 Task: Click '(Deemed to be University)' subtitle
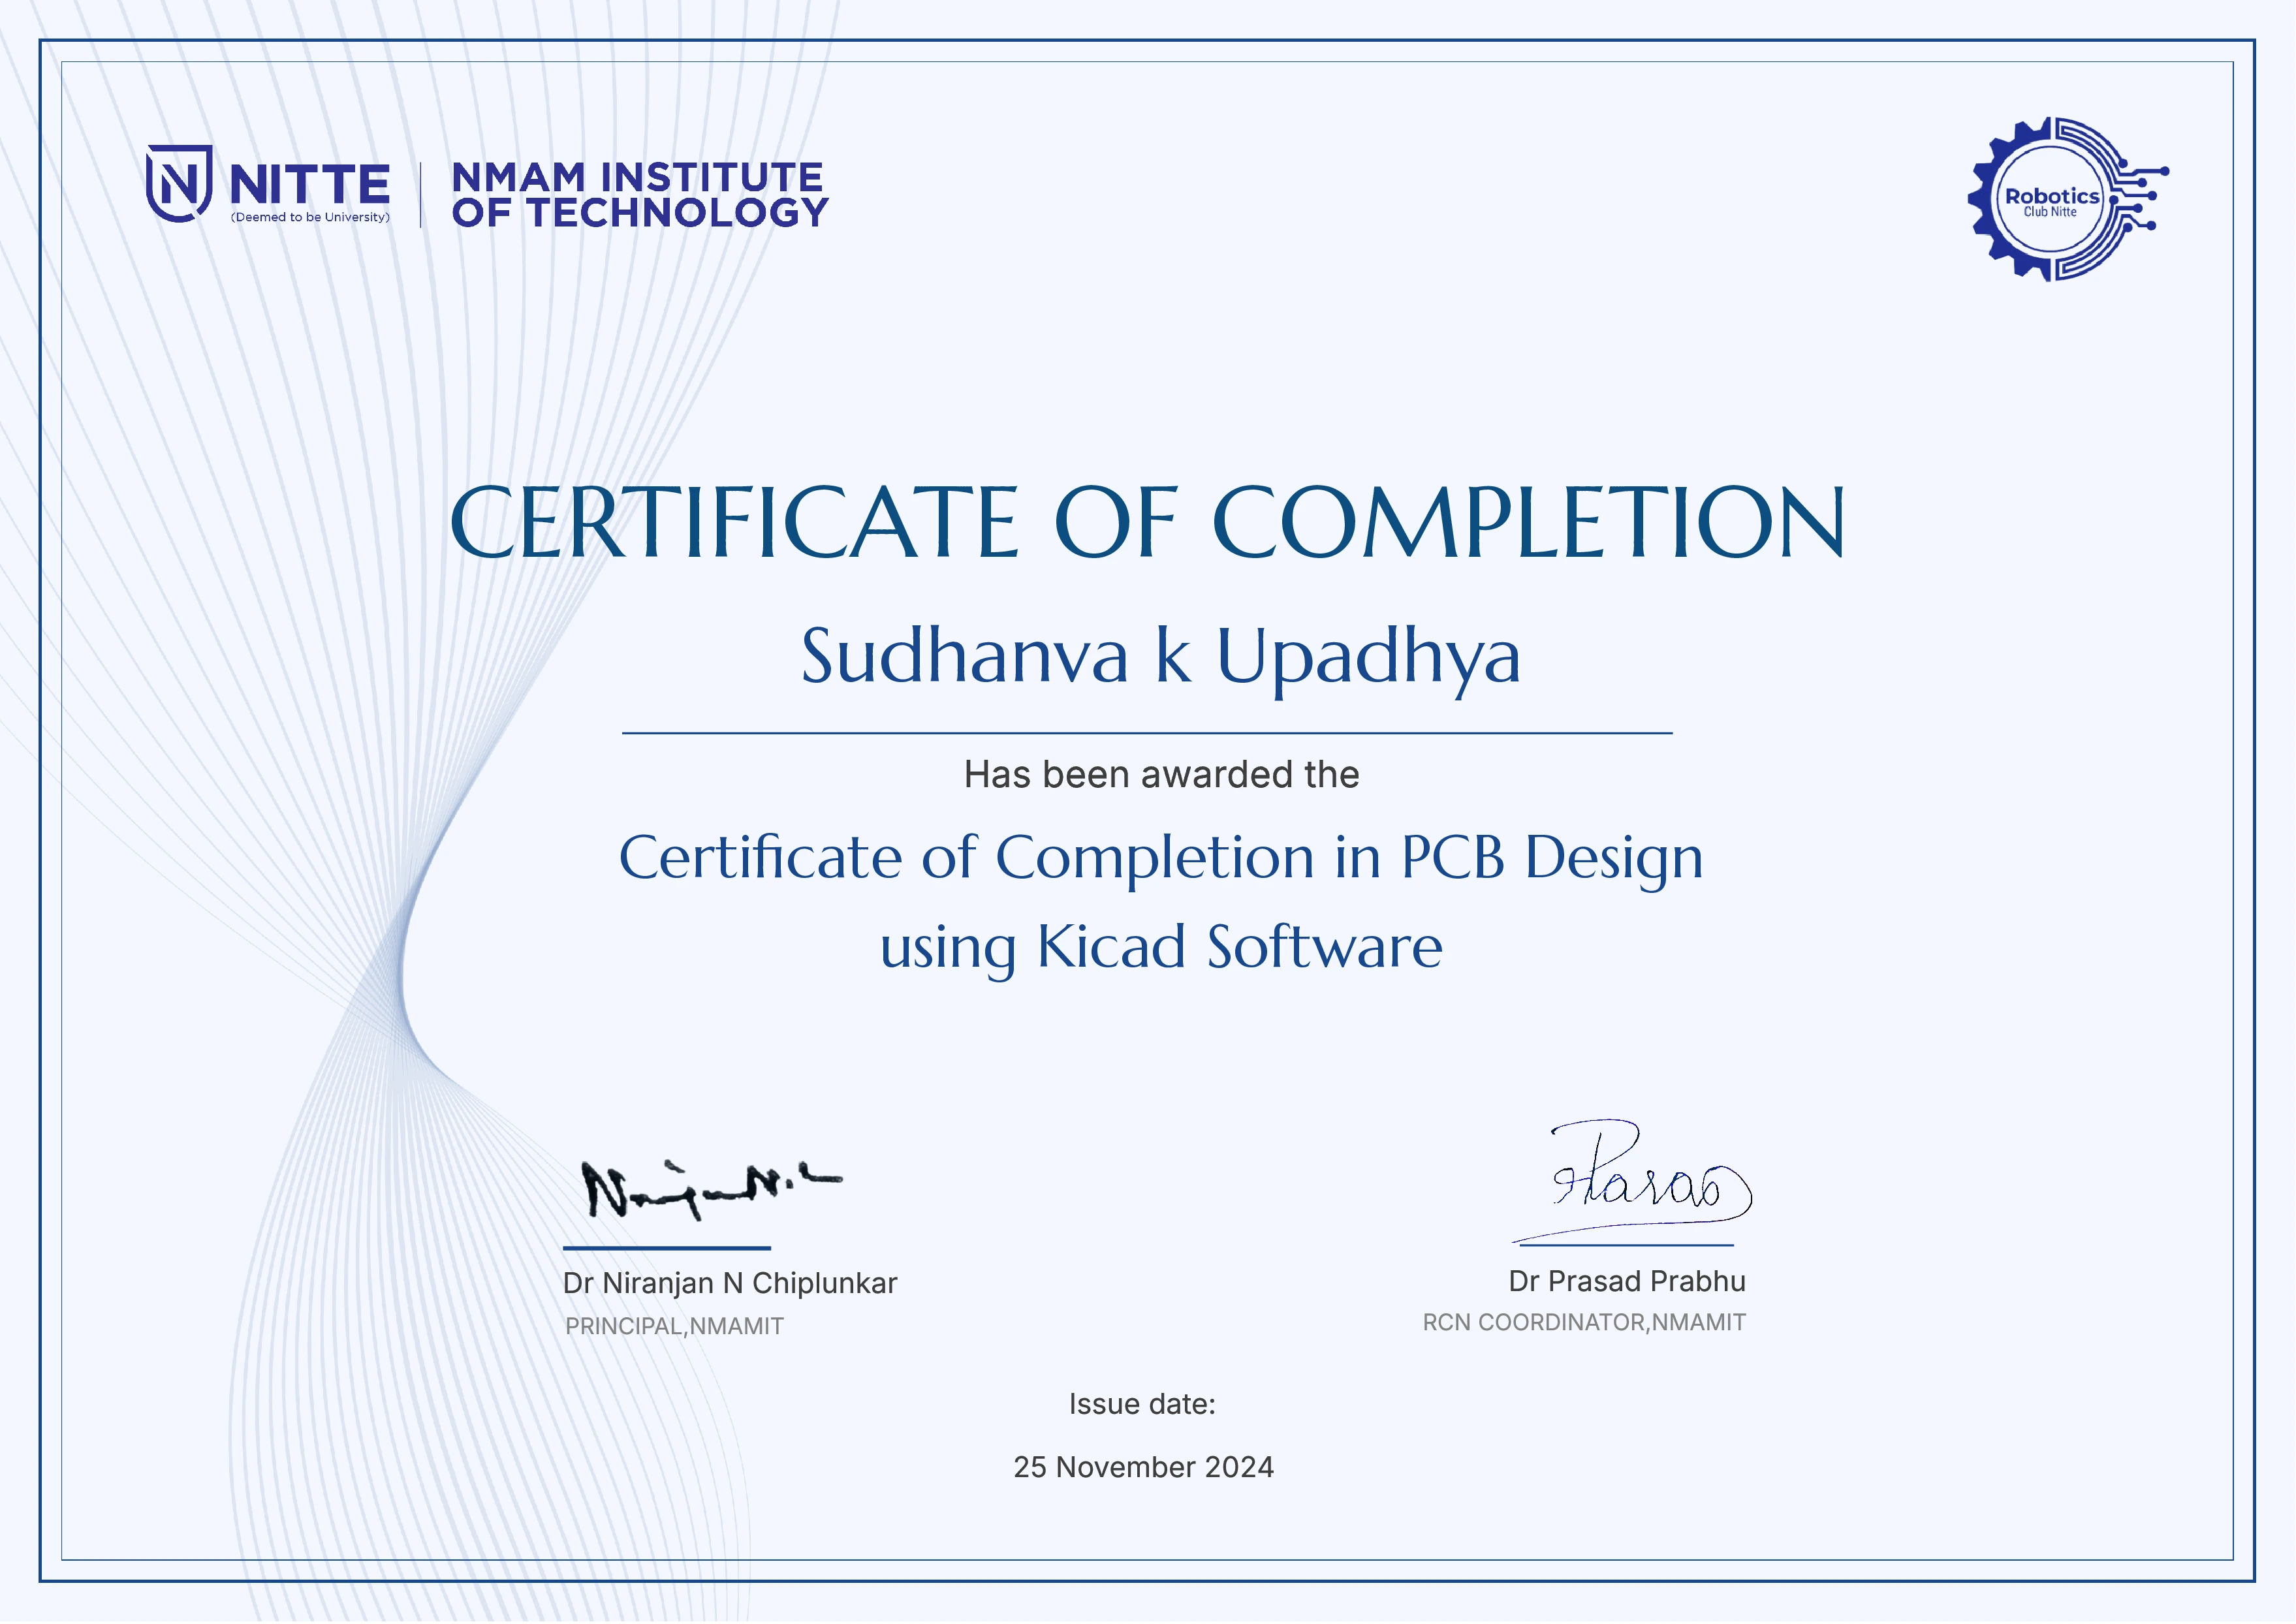311,217
